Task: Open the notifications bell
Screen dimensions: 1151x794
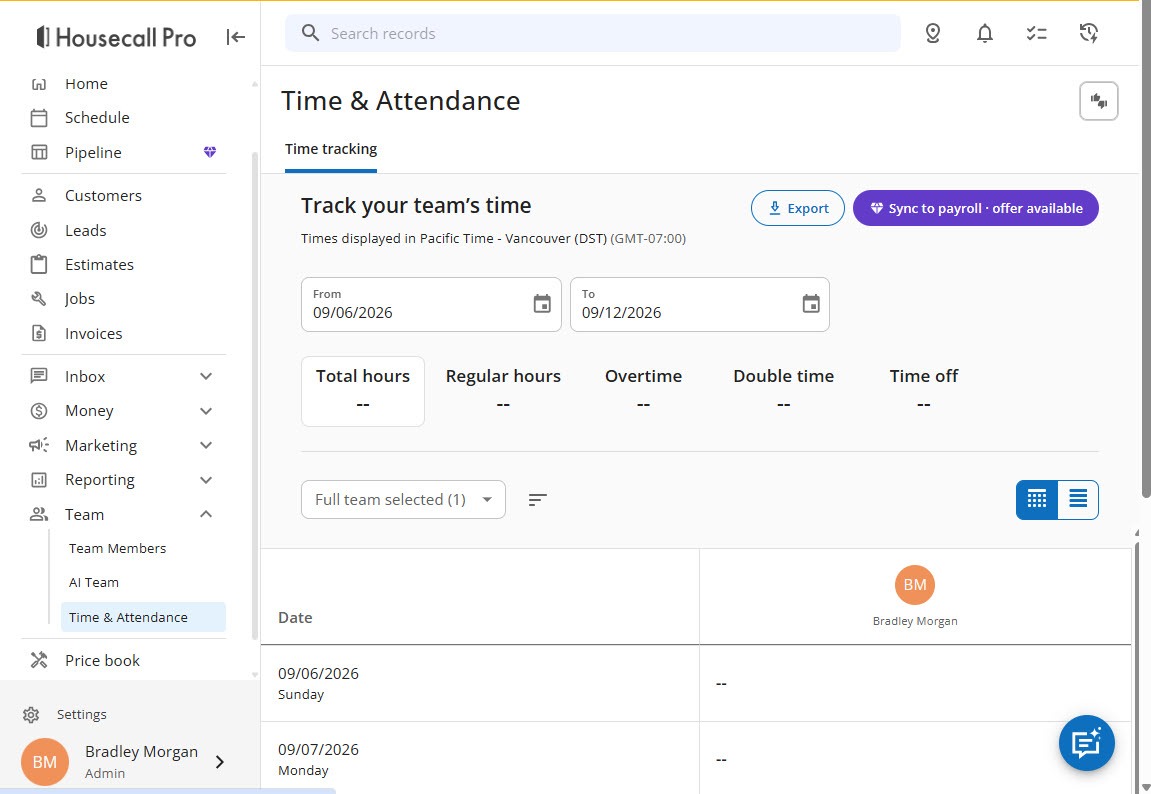Action: point(984,33)
